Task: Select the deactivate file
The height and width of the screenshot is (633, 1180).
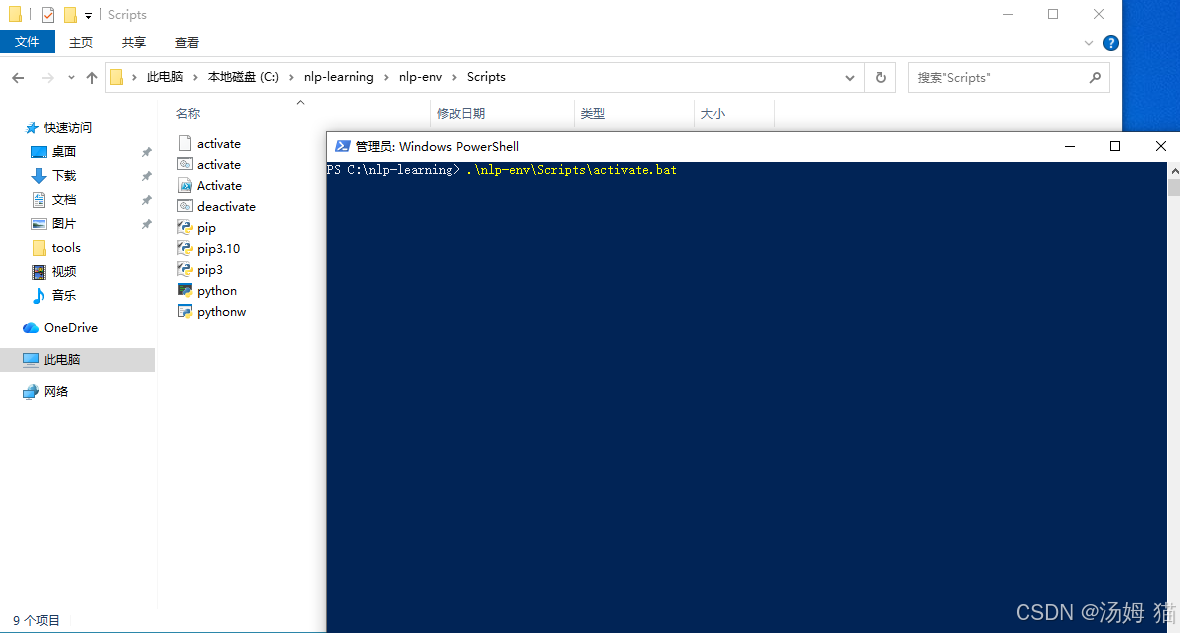Action: pos(217,206)
